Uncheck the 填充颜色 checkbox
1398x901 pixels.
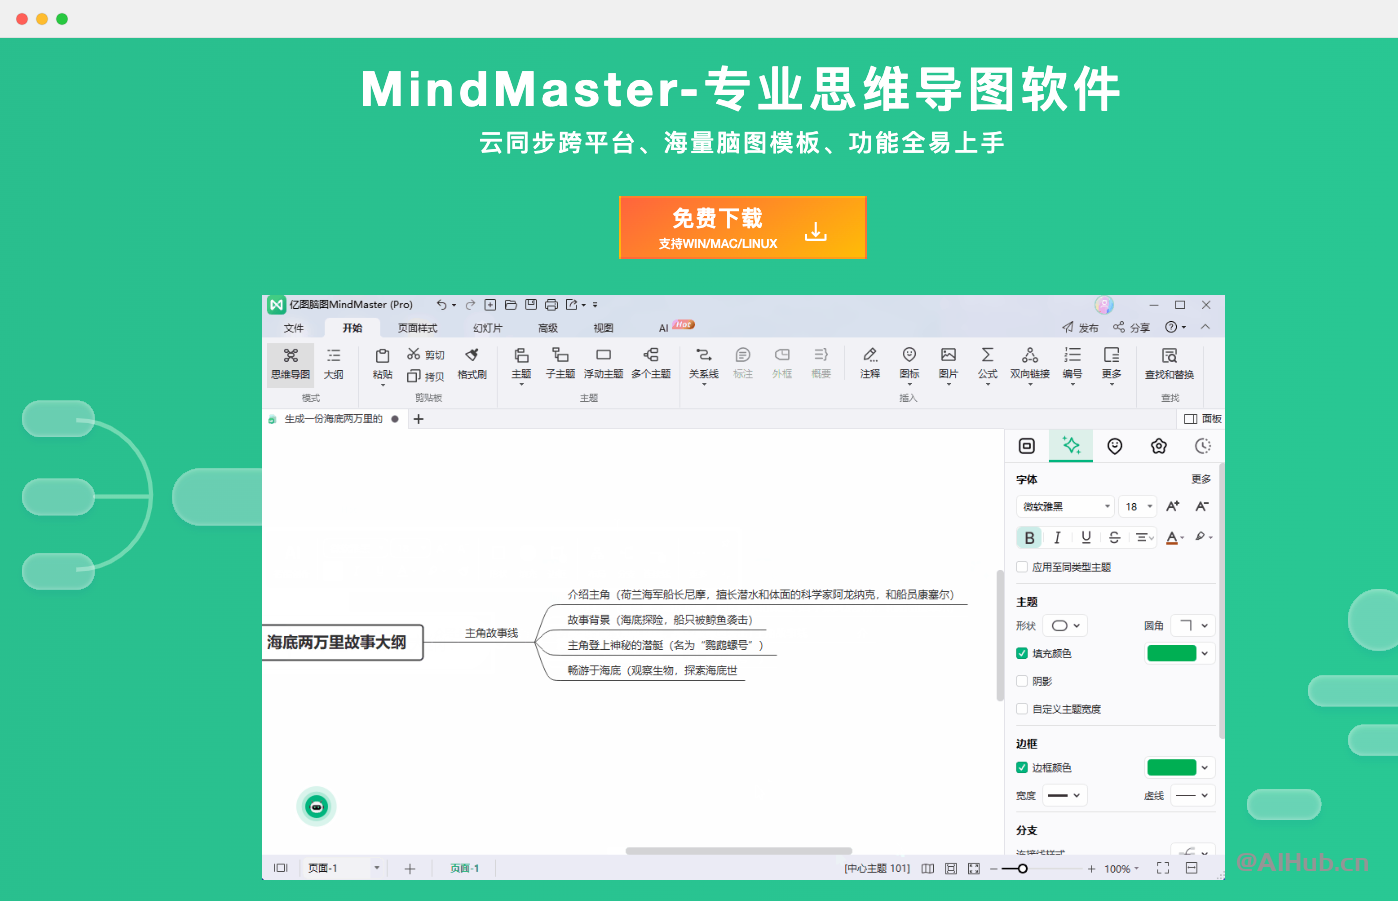[x=1022, y=653]
